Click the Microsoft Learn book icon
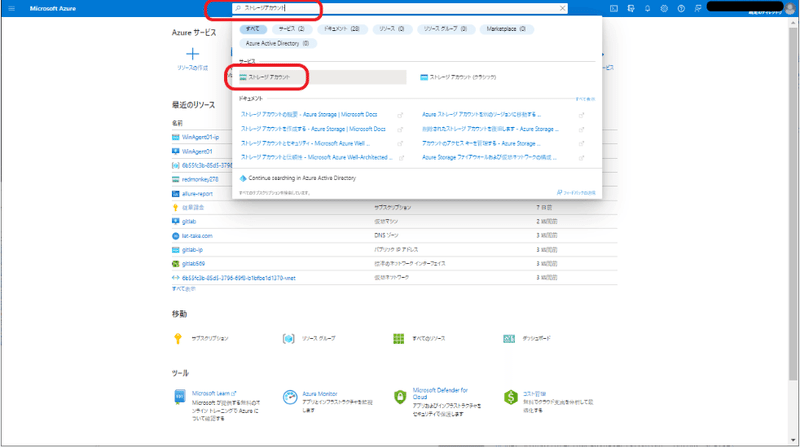Screen dimensions: 800x448 (x=180, y=397)
